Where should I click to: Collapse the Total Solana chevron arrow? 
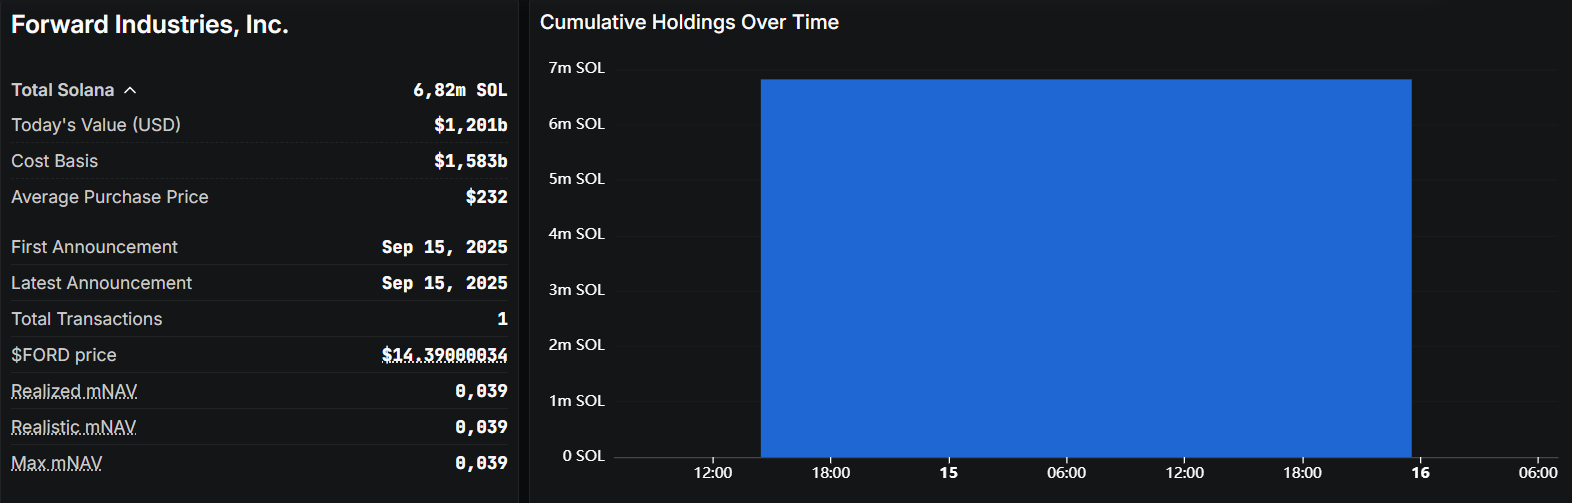click(130, 90)
